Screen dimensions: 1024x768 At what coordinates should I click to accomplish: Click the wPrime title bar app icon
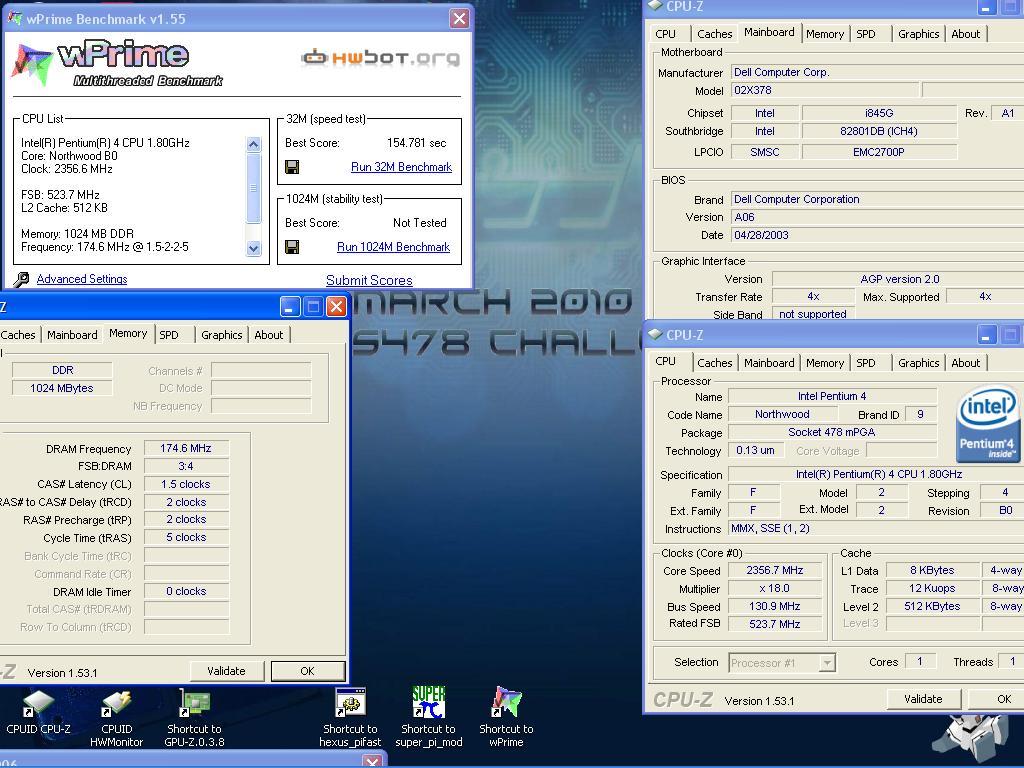pyautogui.click(x=14, y=18)
